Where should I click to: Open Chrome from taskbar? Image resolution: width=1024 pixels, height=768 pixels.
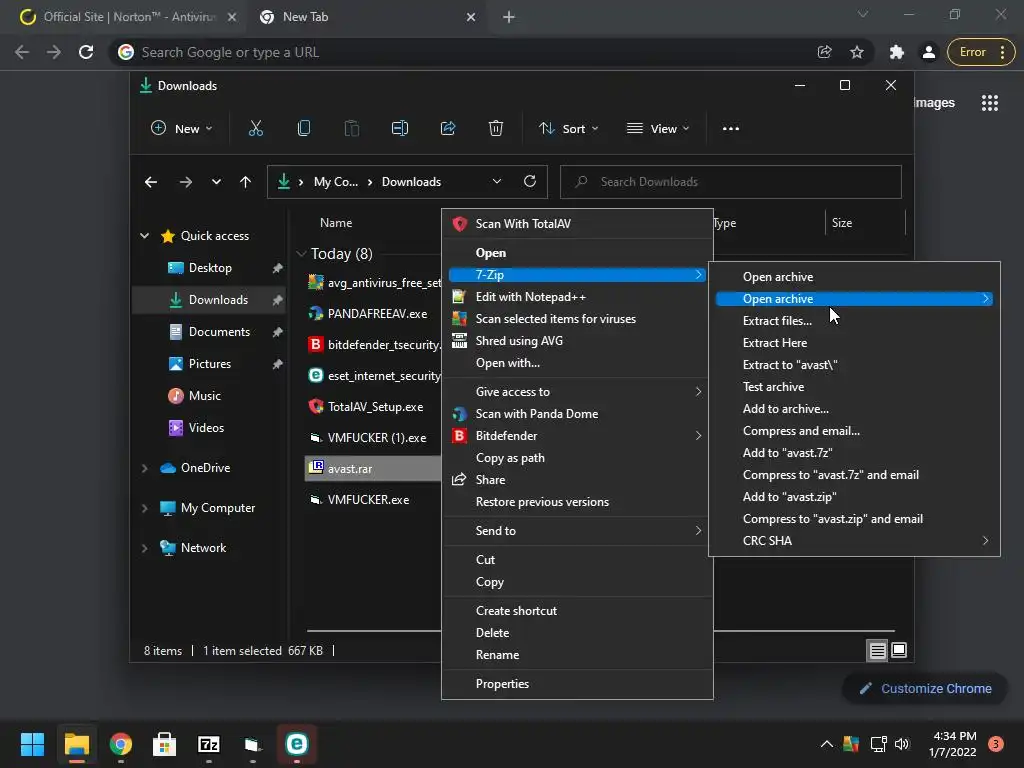[121, 744]
